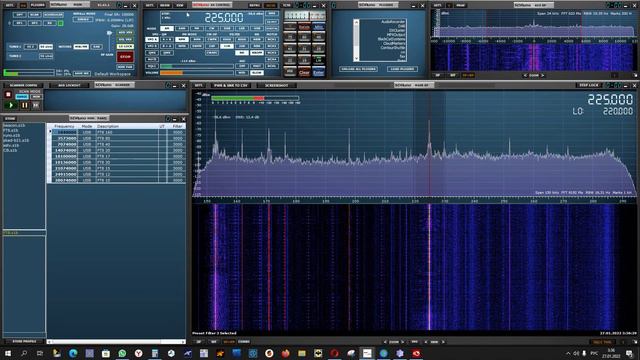Select VFO A in RX control
640x360 pixels.
pos(152,40)
